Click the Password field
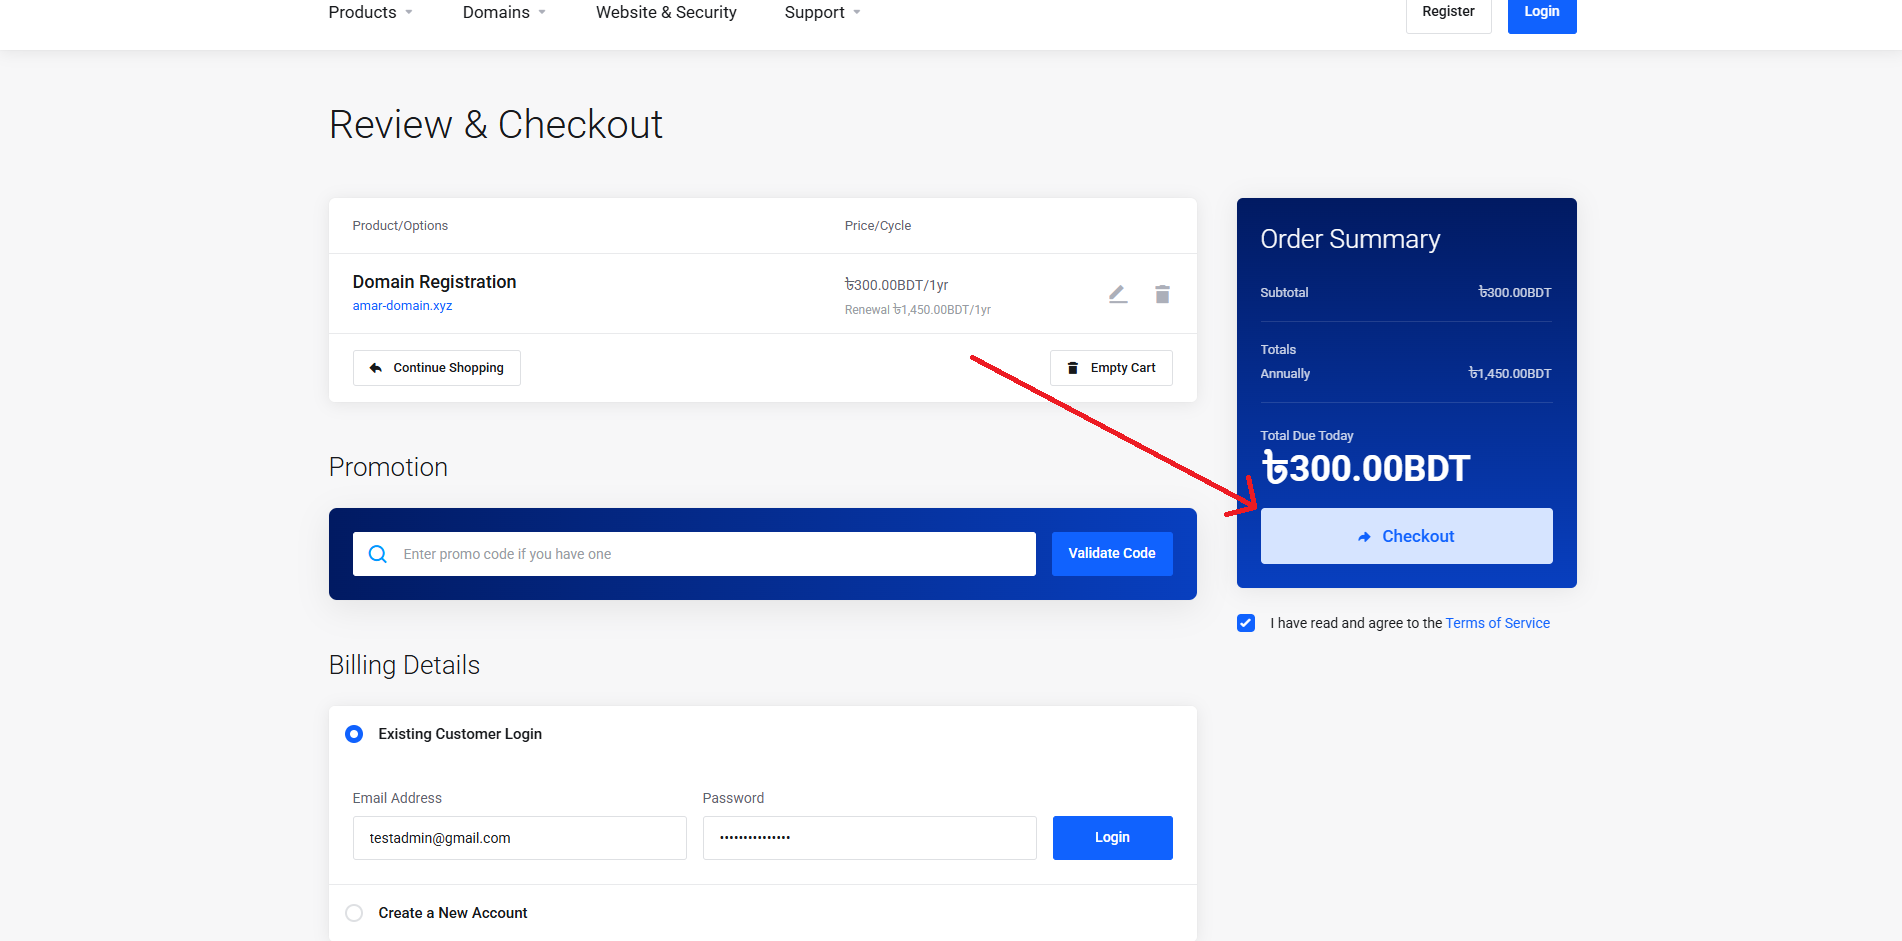 pyautogui.click(x=869, y=838)
